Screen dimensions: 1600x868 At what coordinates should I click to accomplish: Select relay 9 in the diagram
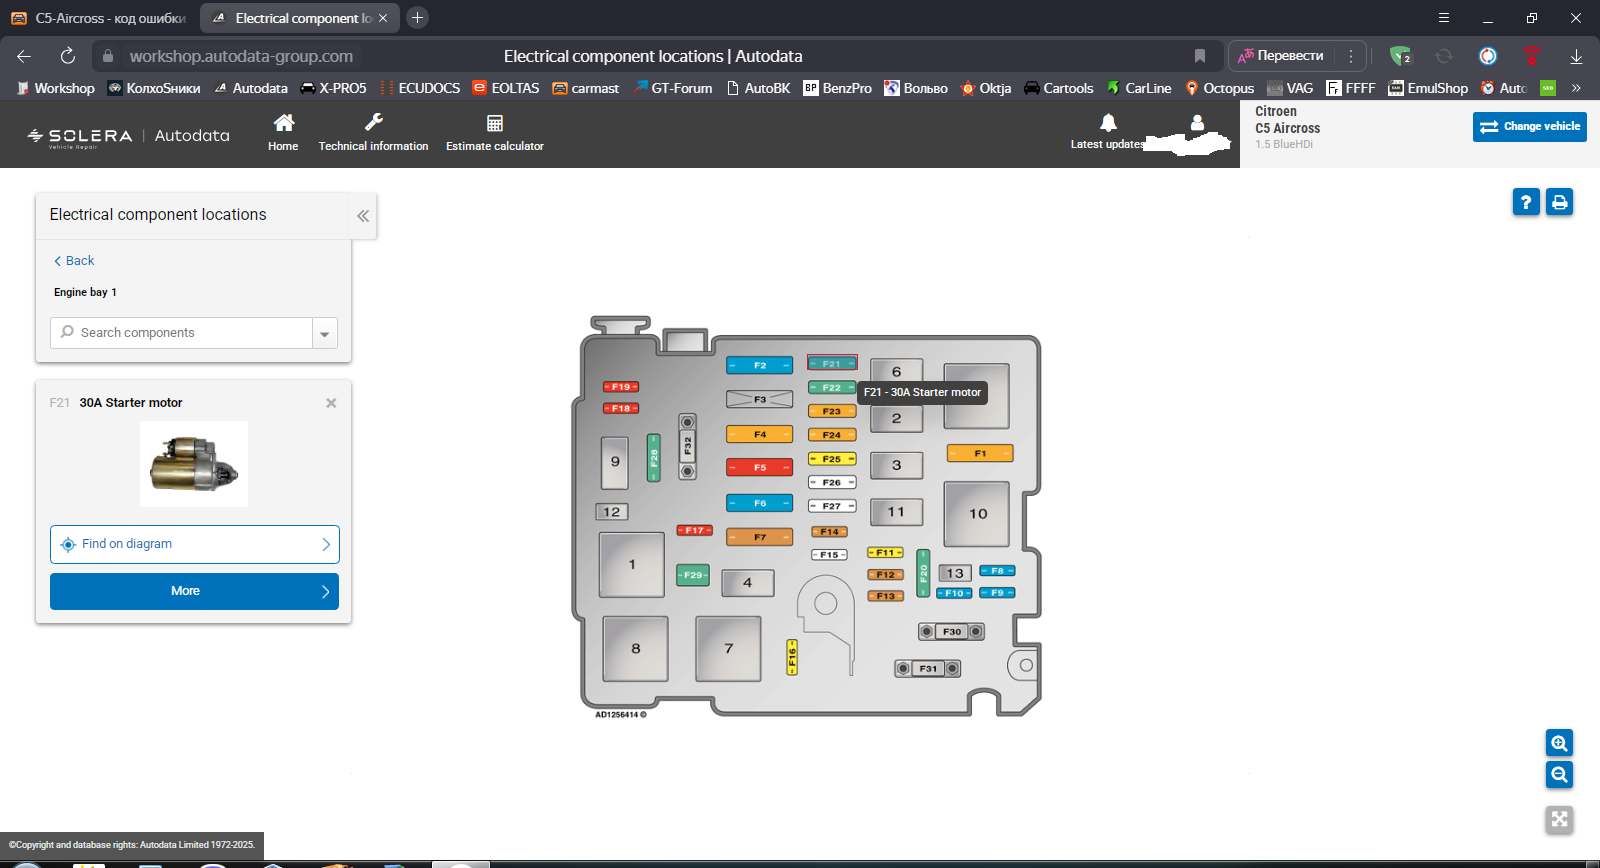click(x=615, y=461)
